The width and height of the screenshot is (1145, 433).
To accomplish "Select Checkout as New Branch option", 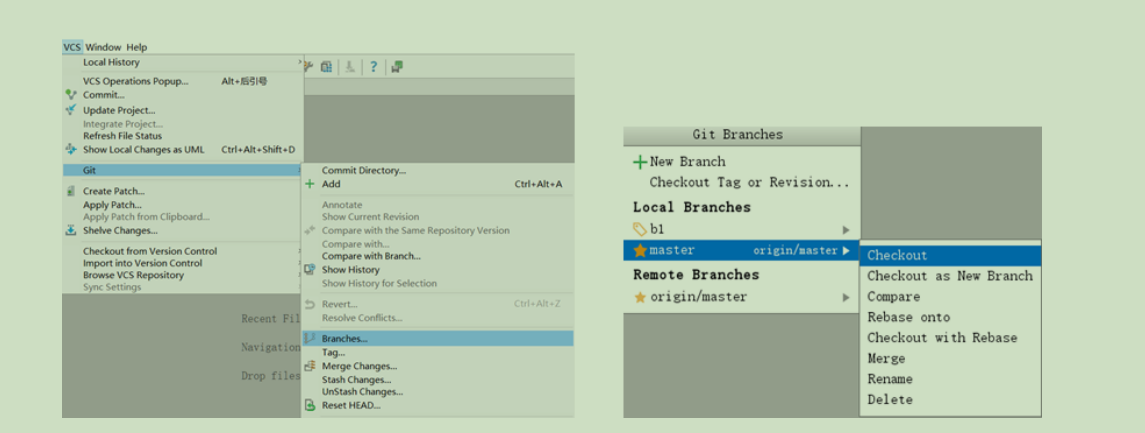I will (951, 276).
